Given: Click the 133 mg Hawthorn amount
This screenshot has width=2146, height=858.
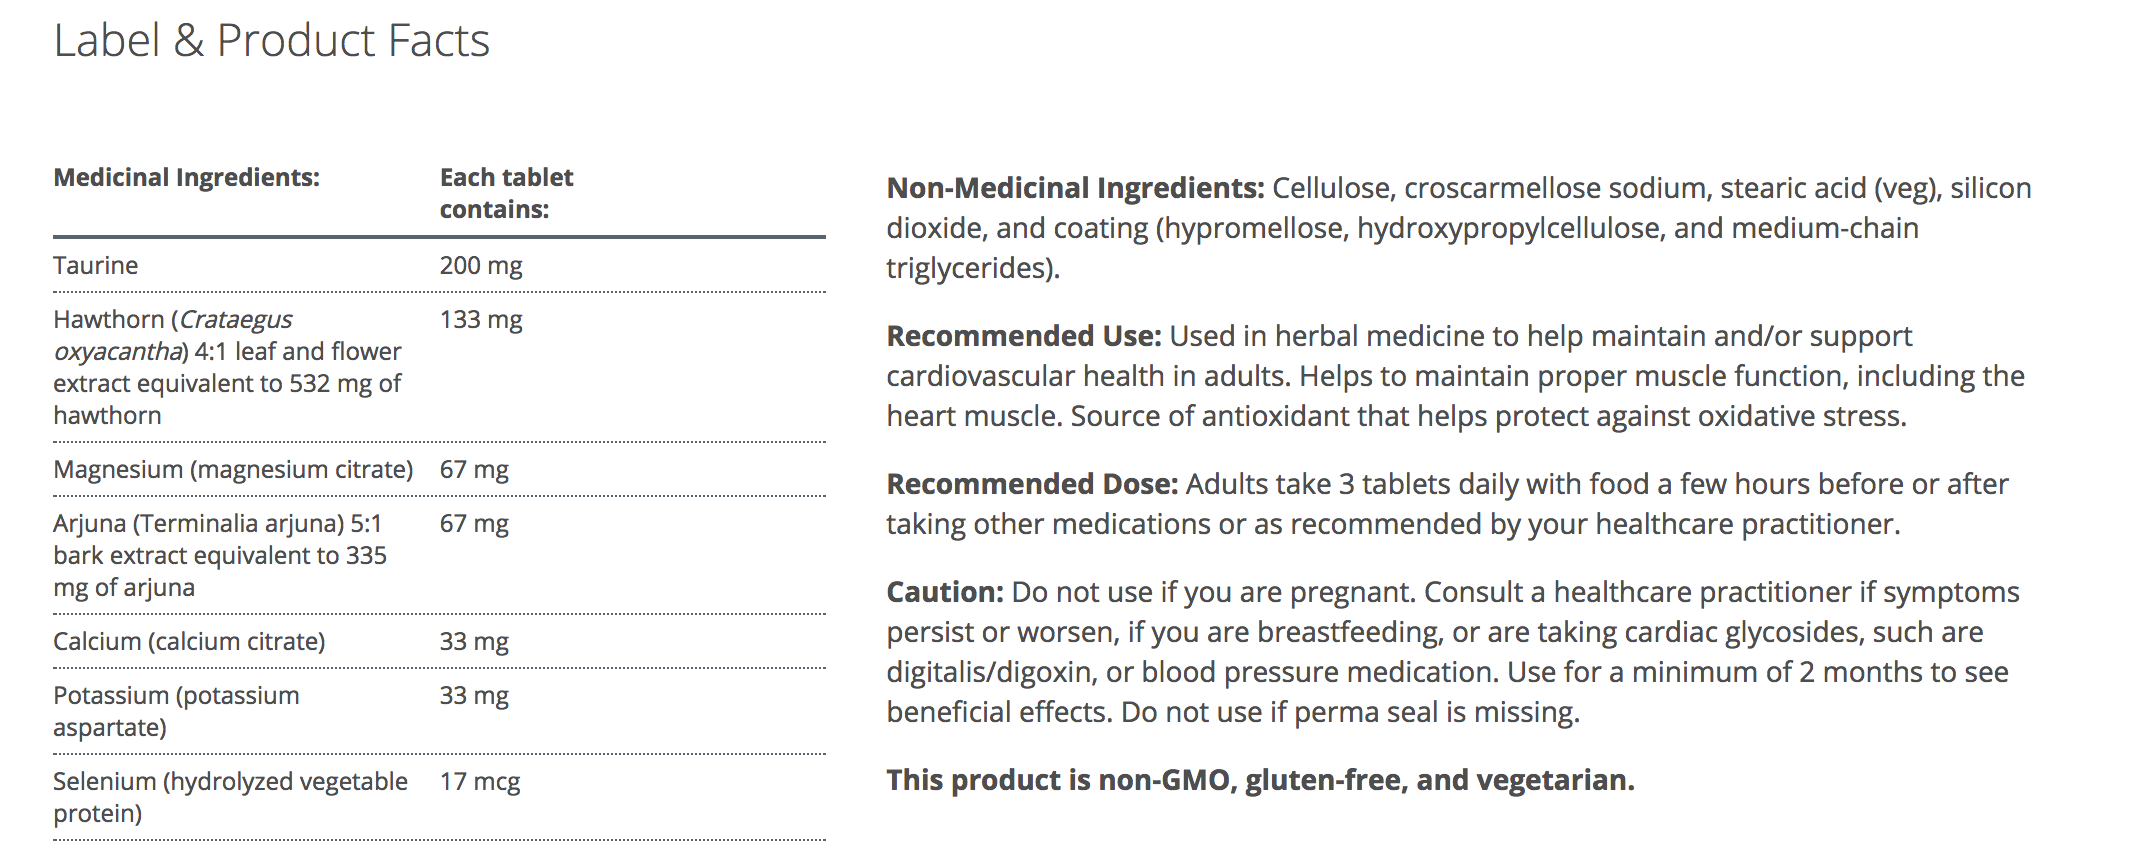Looking at the screenshot, I should coord(481,320).
